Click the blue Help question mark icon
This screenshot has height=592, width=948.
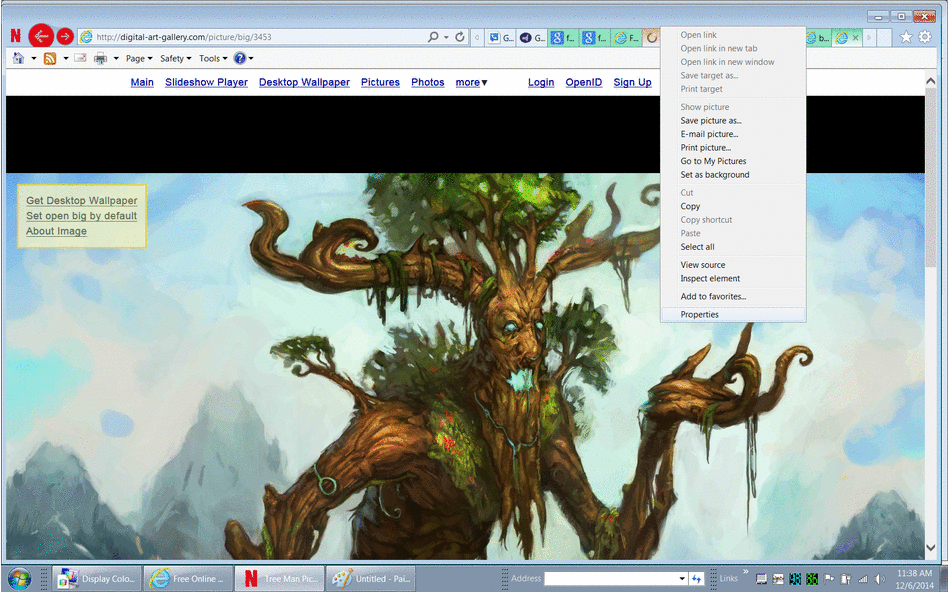tap(240, 59)
